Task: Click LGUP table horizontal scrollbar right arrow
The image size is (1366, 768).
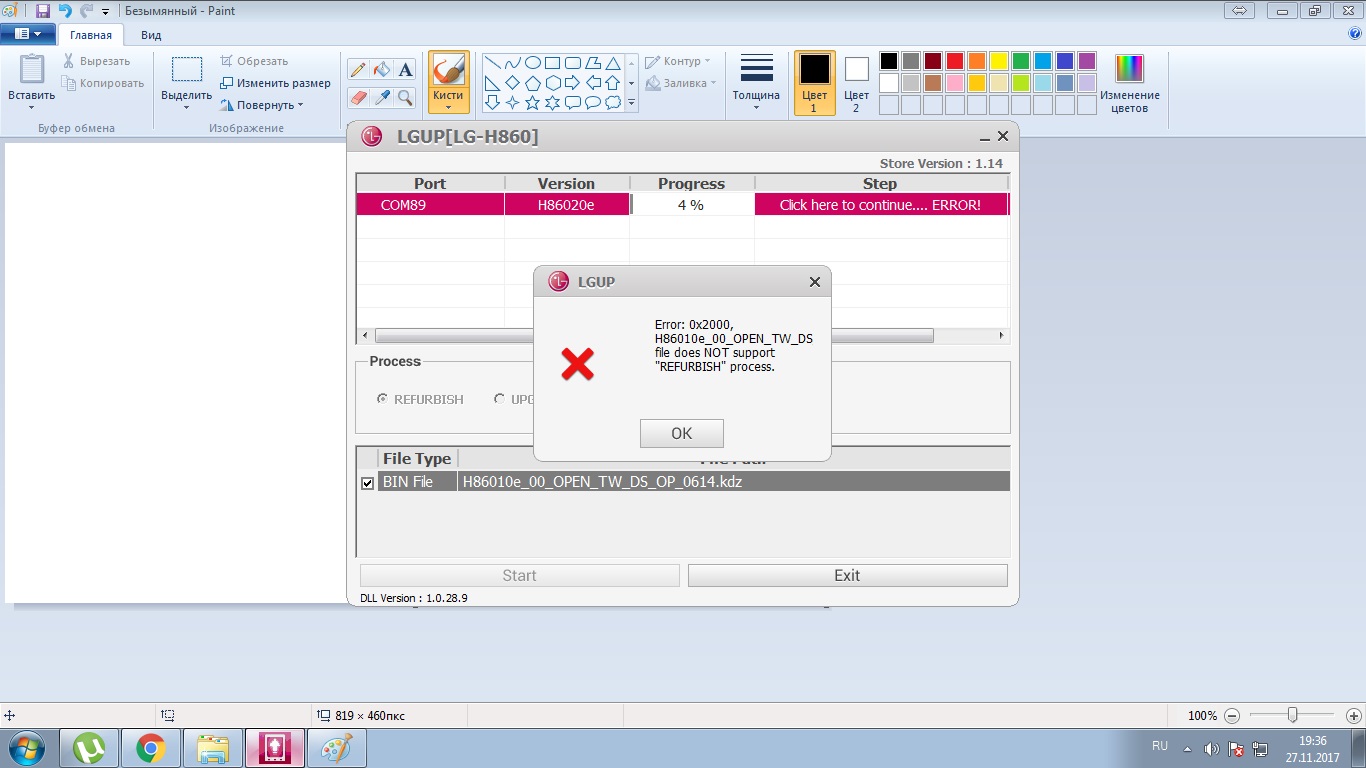Action: [x=1003, y=336]
